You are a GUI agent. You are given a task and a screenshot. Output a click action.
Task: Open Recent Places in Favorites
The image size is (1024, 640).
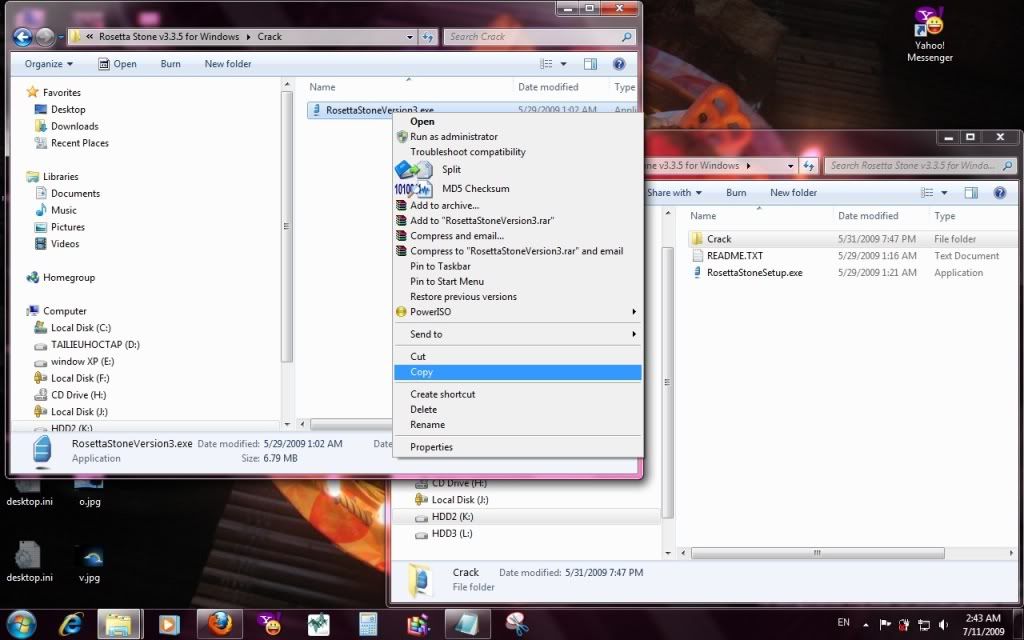click(x=80, y=143)
